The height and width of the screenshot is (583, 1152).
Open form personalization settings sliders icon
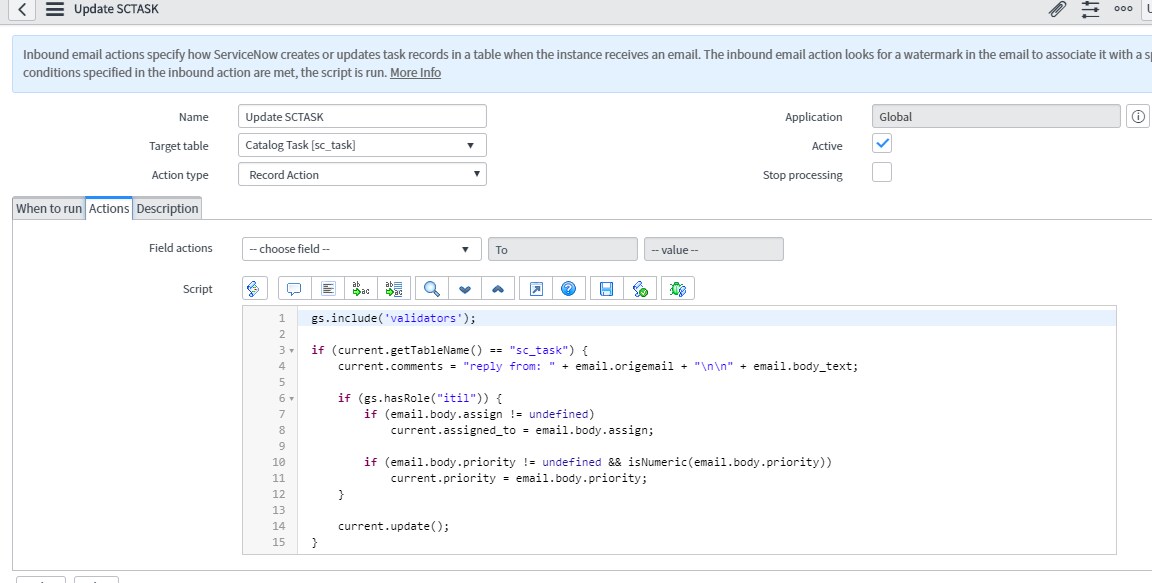1090,10
